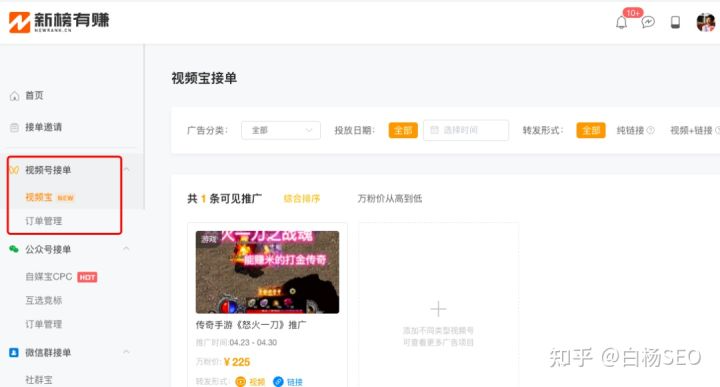Open the user avatar profile picture
This screenshot has height=387, width=720.
pos(706,22)
